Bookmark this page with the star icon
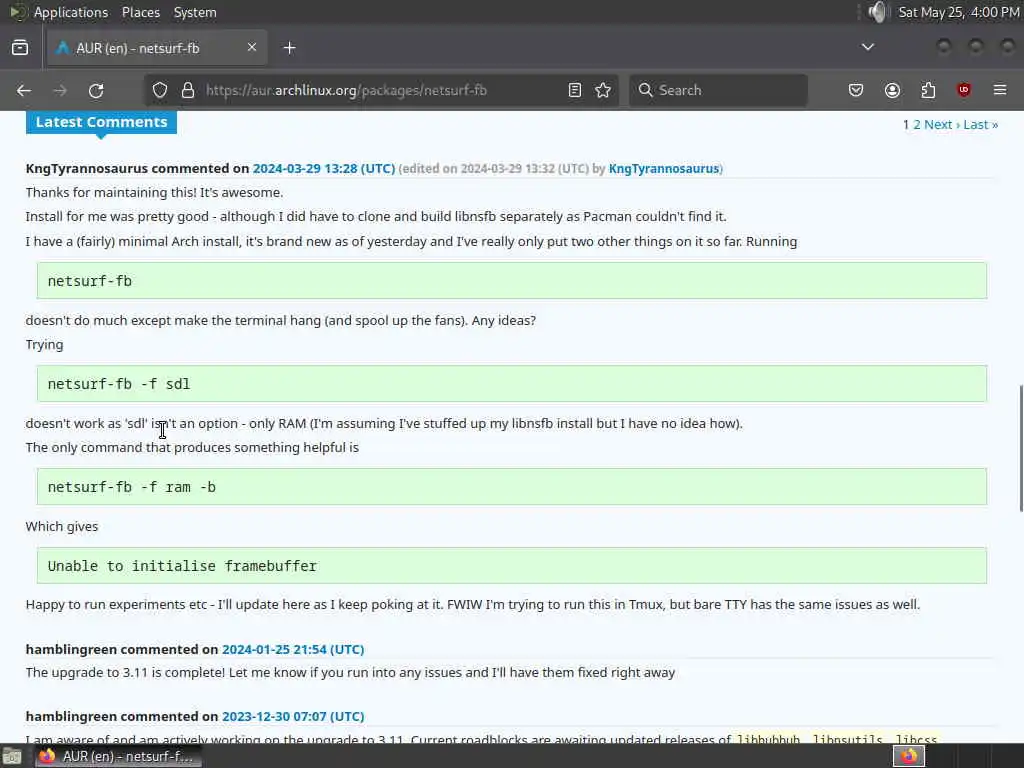1024x768 pixels. [x=603, y=90]
